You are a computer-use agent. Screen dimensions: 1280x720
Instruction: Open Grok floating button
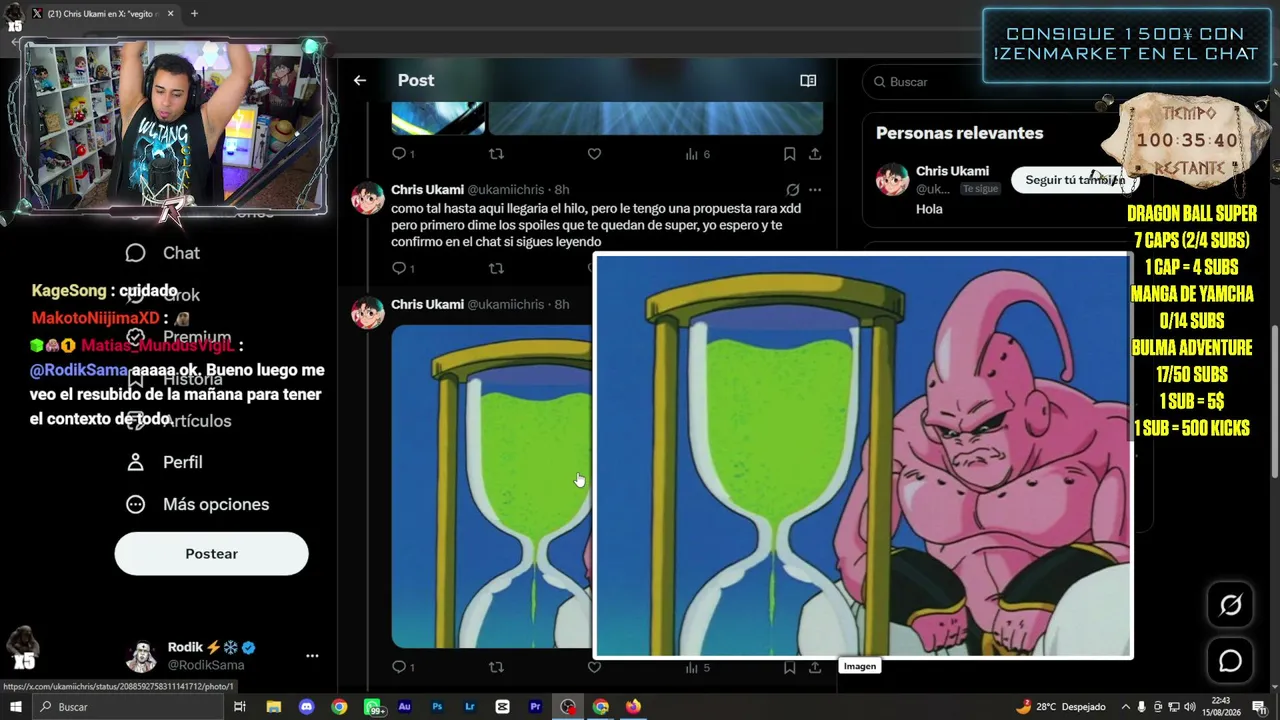[x=1230, y=605]
